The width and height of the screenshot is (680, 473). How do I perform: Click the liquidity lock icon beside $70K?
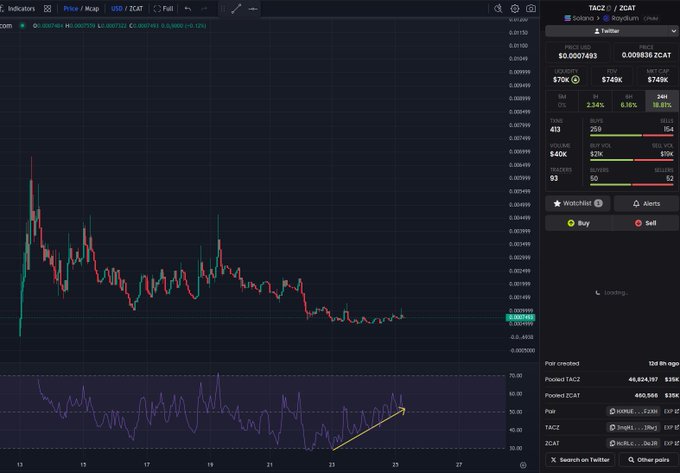pyautogui.click(x=575, y=79)
